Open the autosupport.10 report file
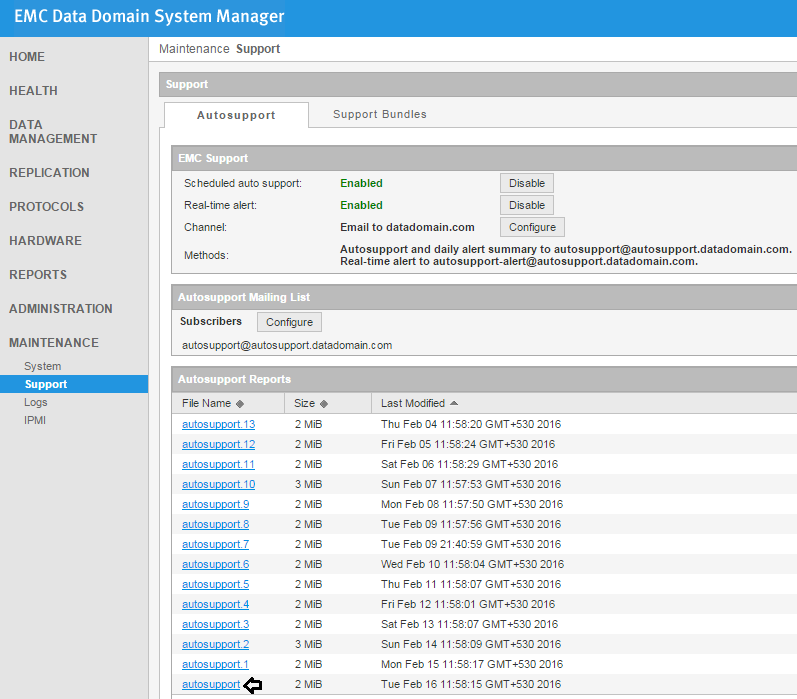 coord(218,484)
